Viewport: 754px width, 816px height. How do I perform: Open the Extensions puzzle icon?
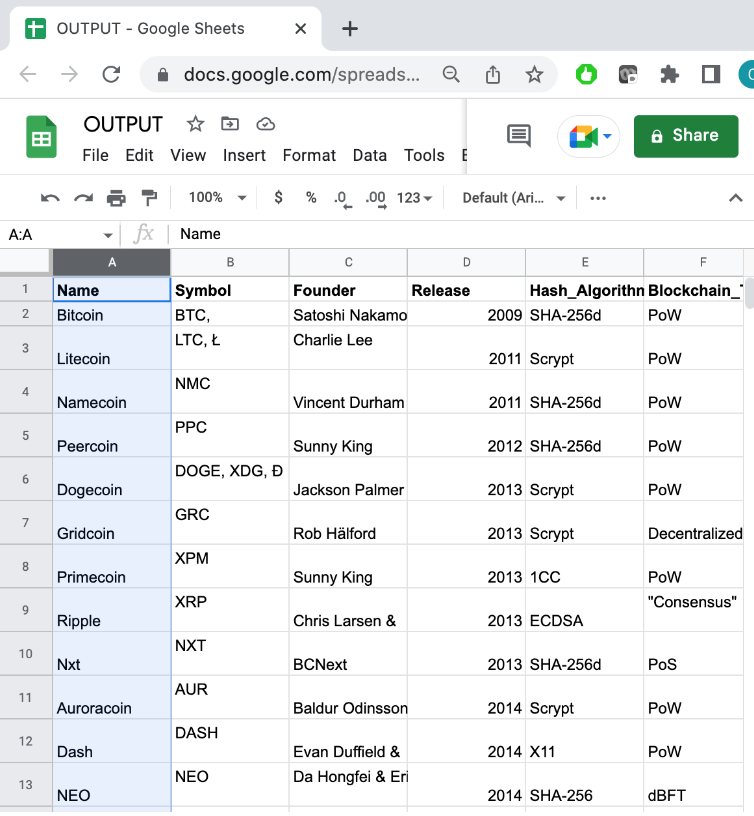[x=670, y=75]
